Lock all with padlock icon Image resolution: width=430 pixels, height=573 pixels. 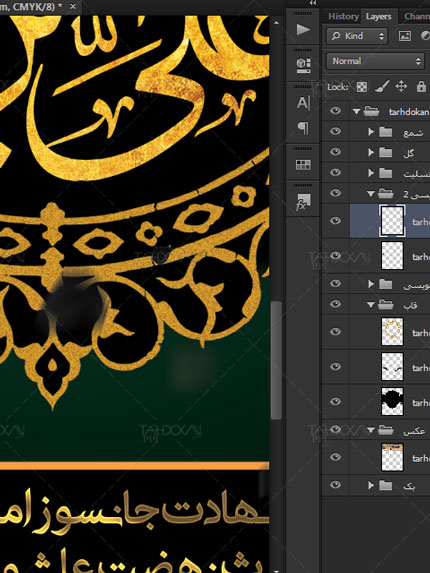(x=421, y=87)
